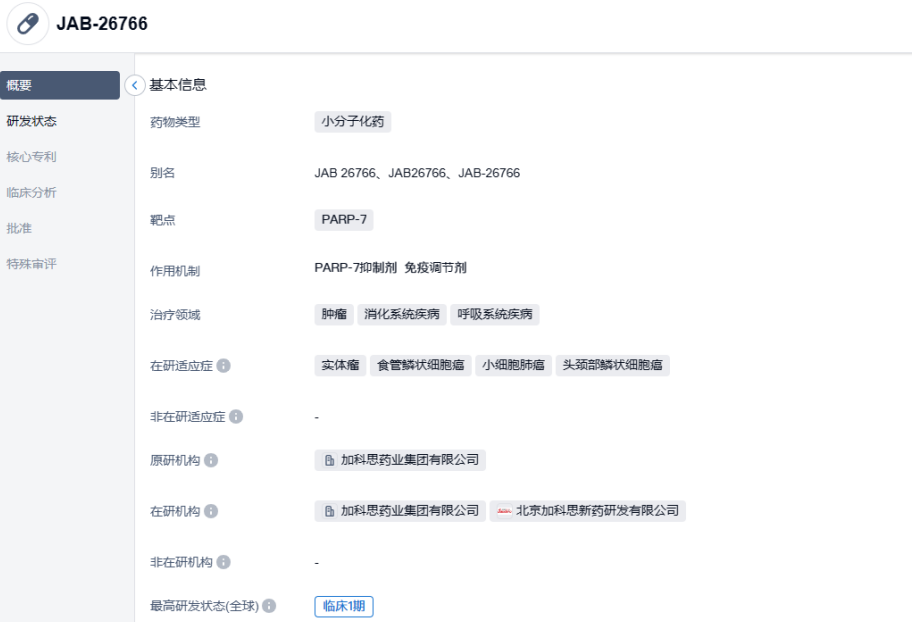912x622 pixels.
Task: Click info icon beside 非在研机构 label
Action: point(223,562)
